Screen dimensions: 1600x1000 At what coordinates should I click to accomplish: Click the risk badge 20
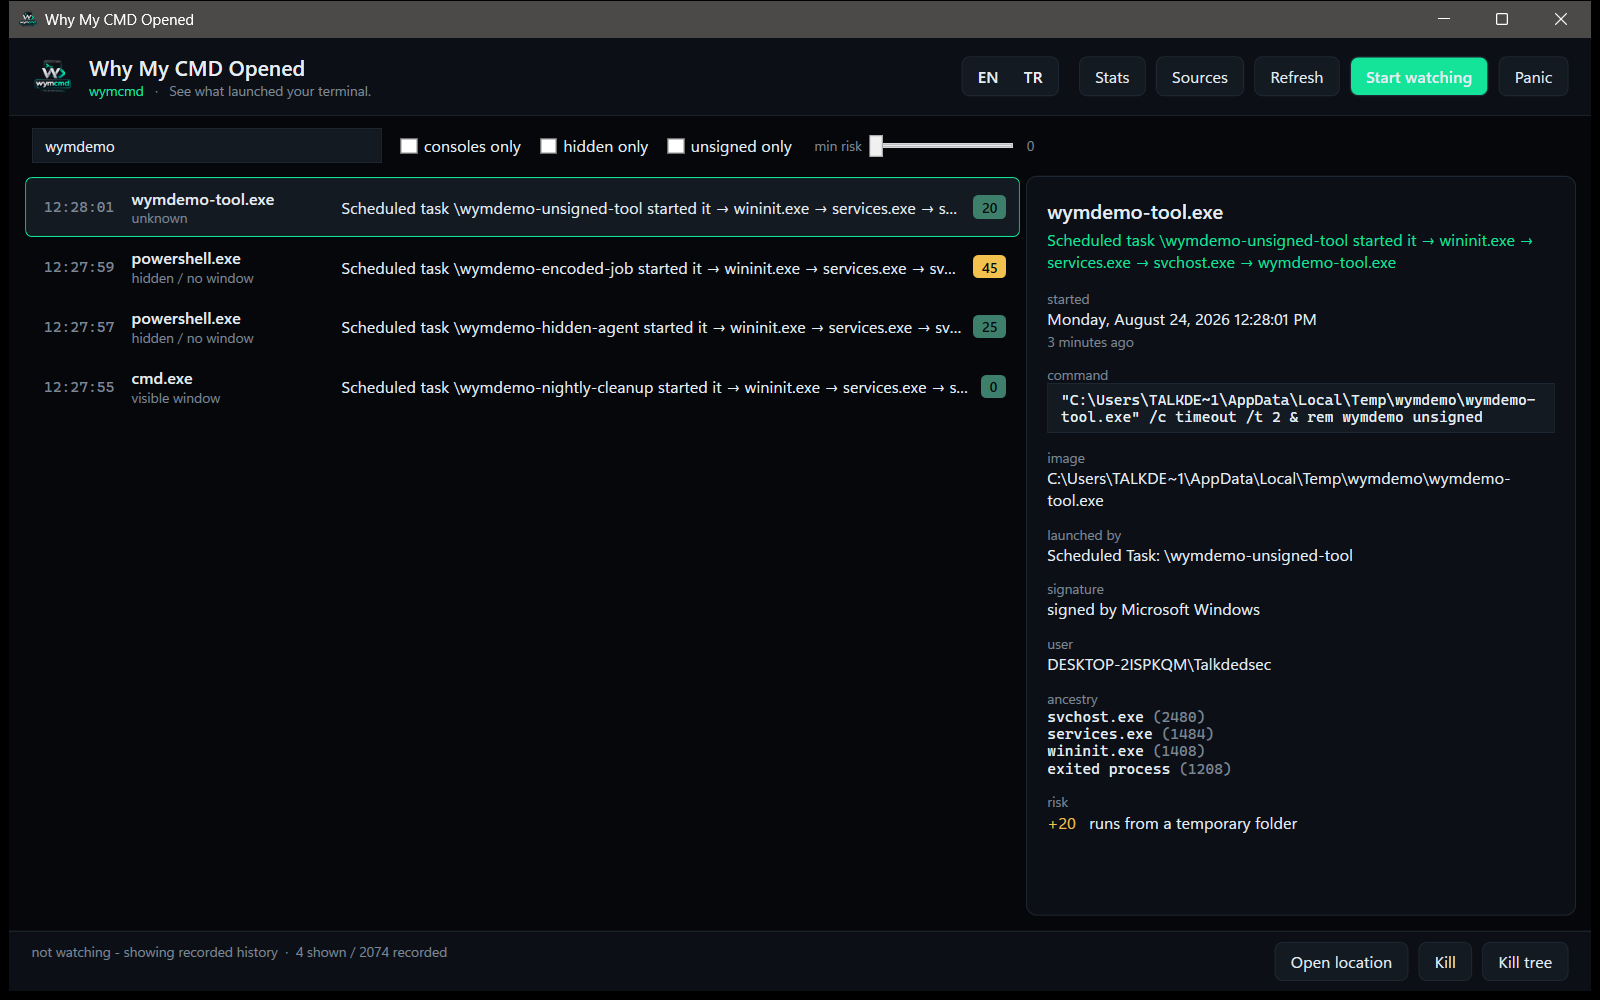pos(989,208)
